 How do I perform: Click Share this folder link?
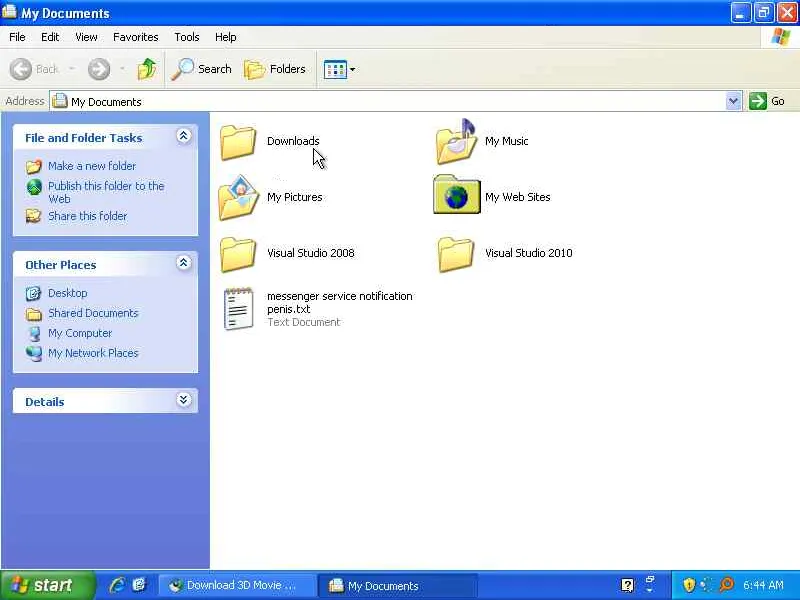click(87, 216)
